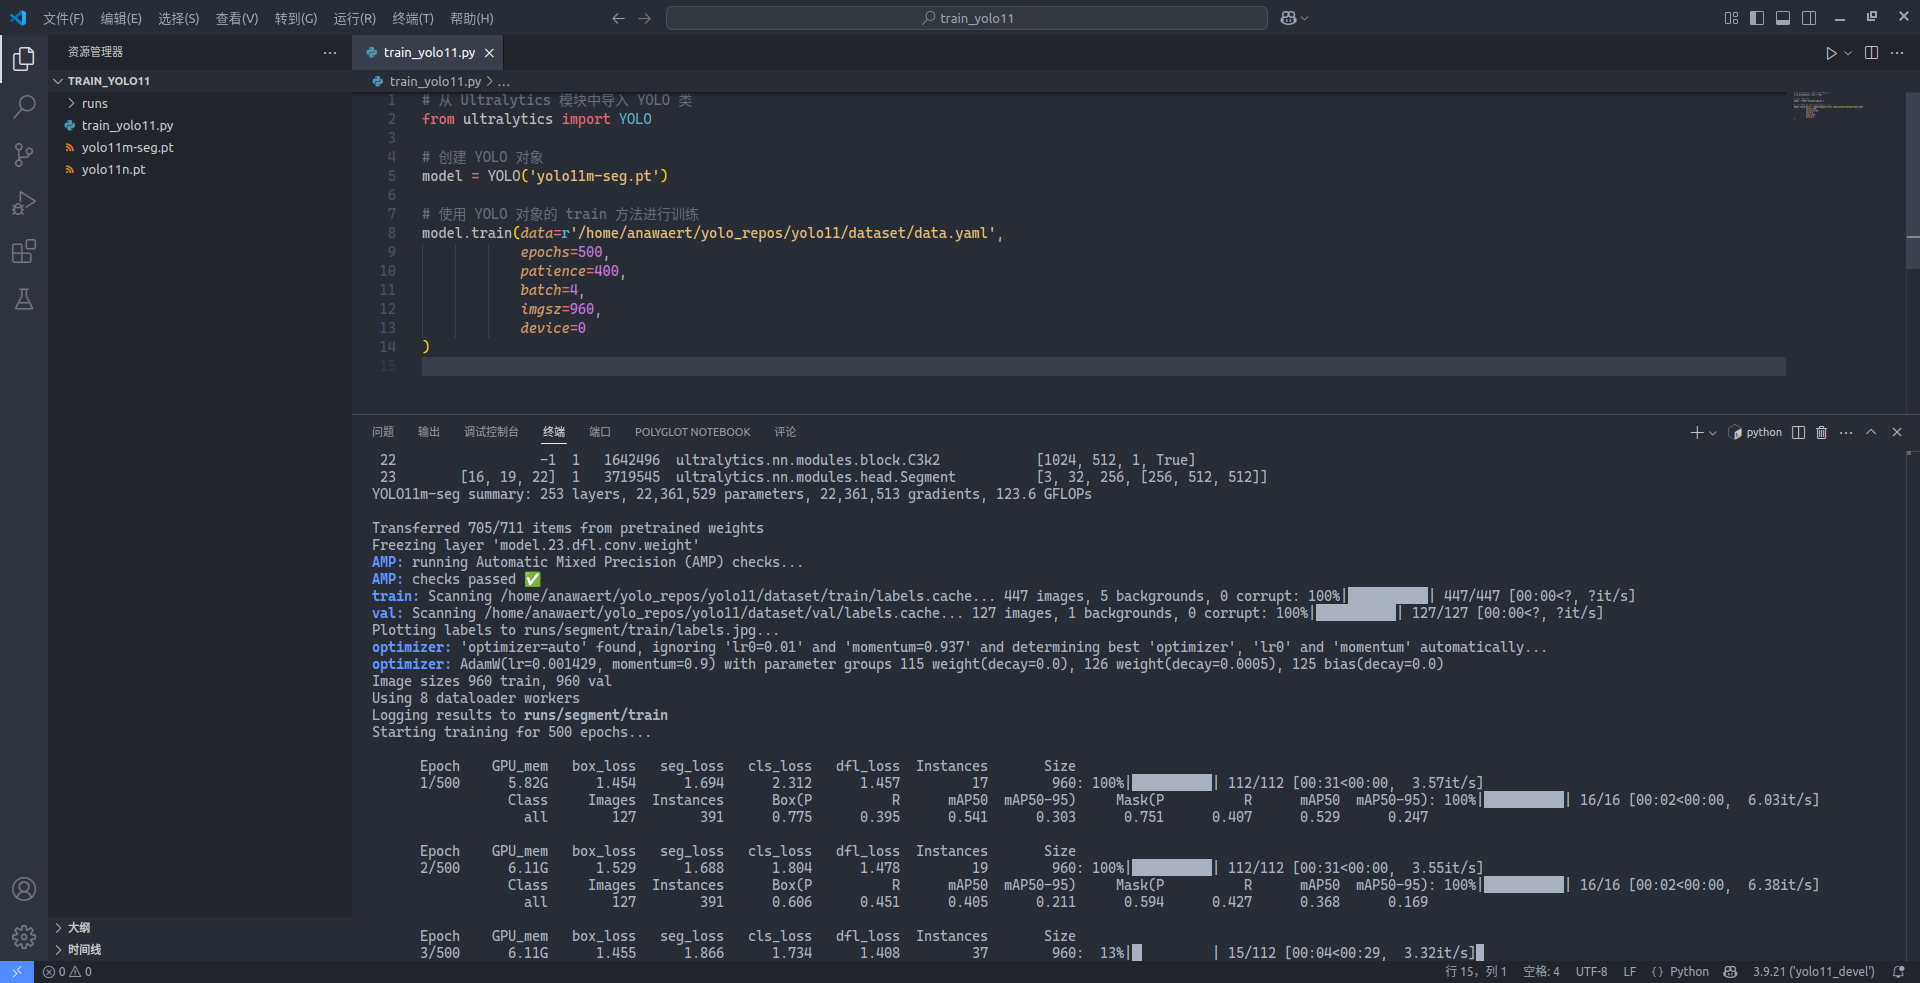Screen dimensions: 1920x983
Task: Expand the runs folder
Action: tap(94, 104)
